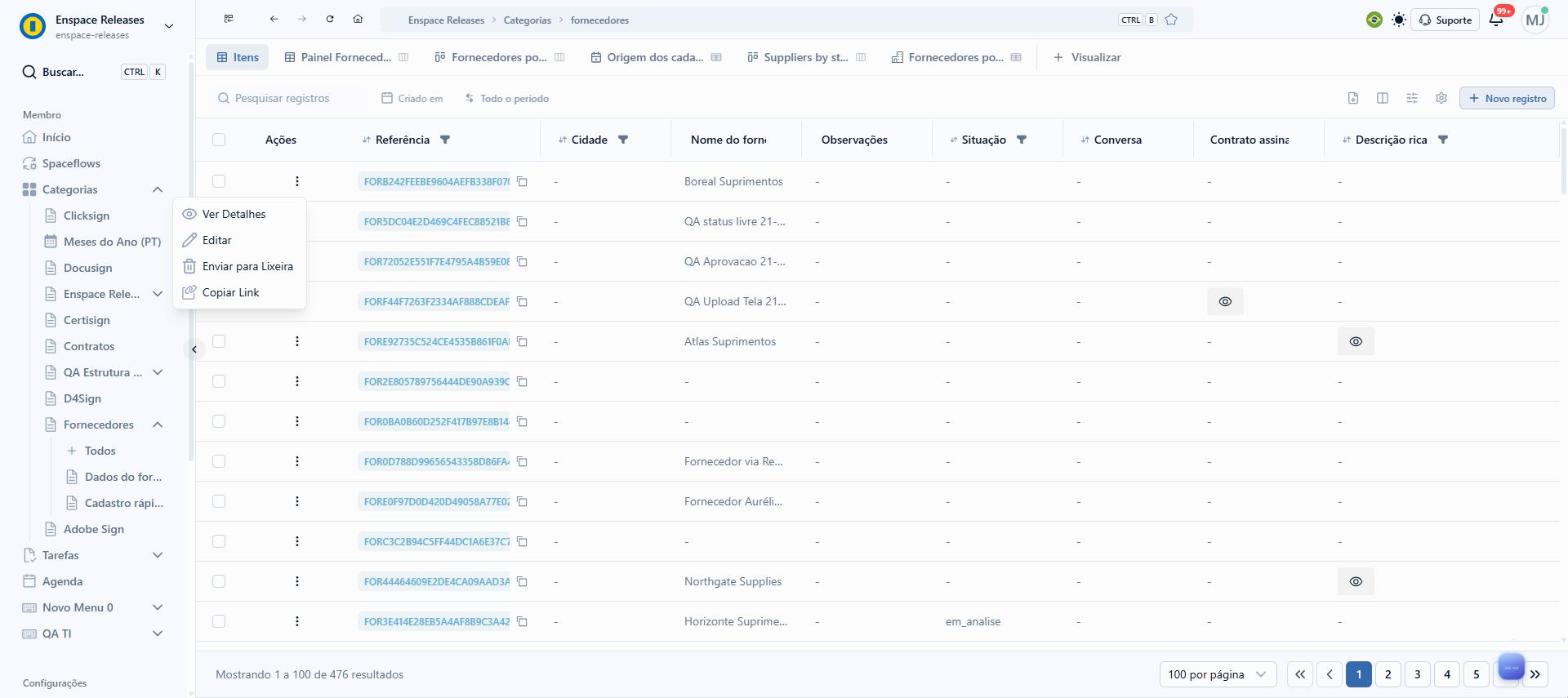Click the home icon in top navigation bar
This screenshot has height=698, width=1568.
[358, 19]
